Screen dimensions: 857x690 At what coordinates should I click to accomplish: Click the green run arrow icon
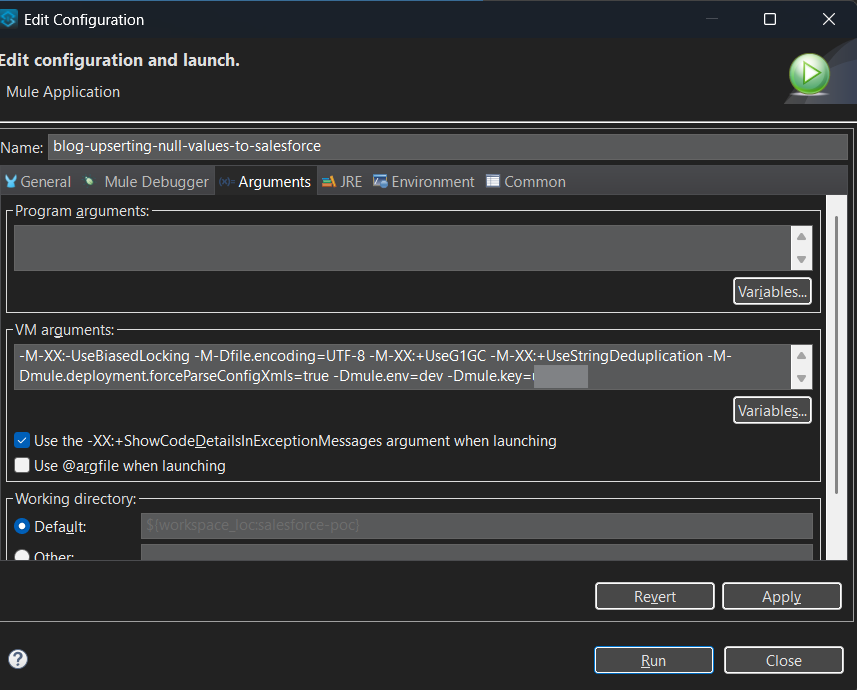[809, 73]
